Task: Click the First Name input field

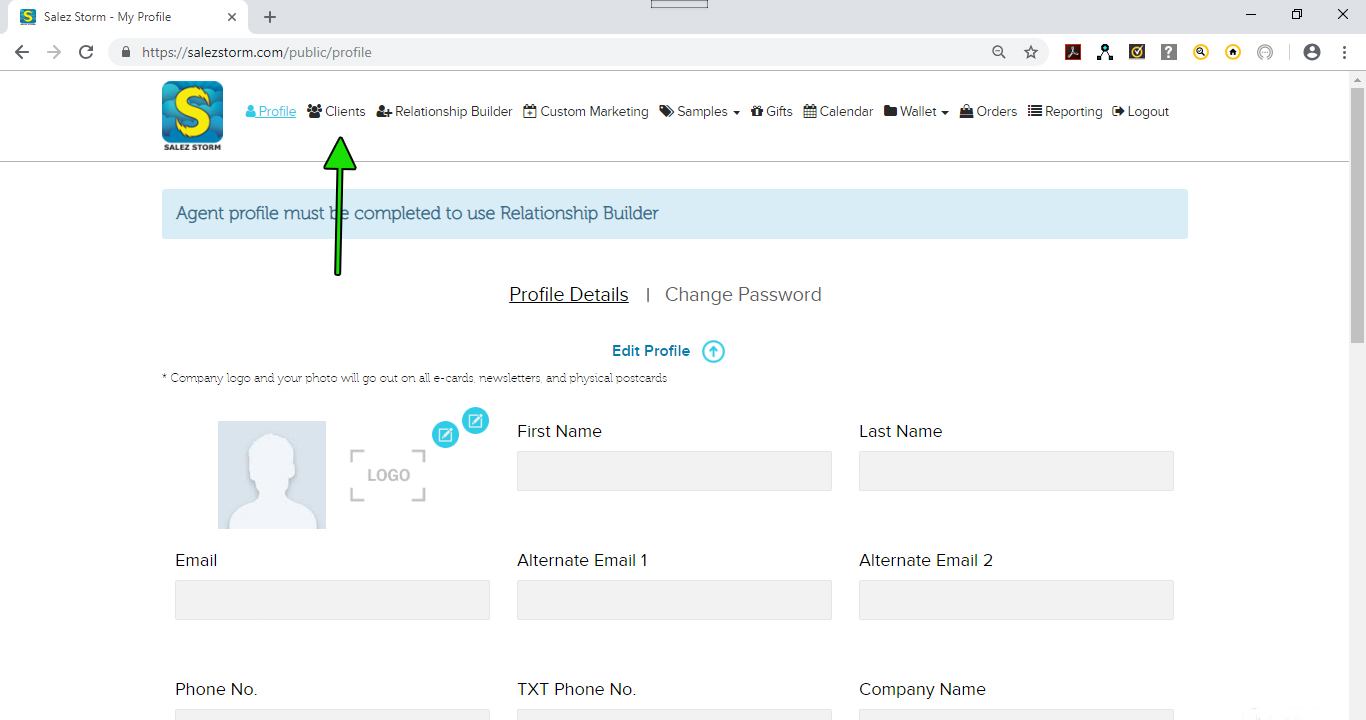Action: pos(674,471)
